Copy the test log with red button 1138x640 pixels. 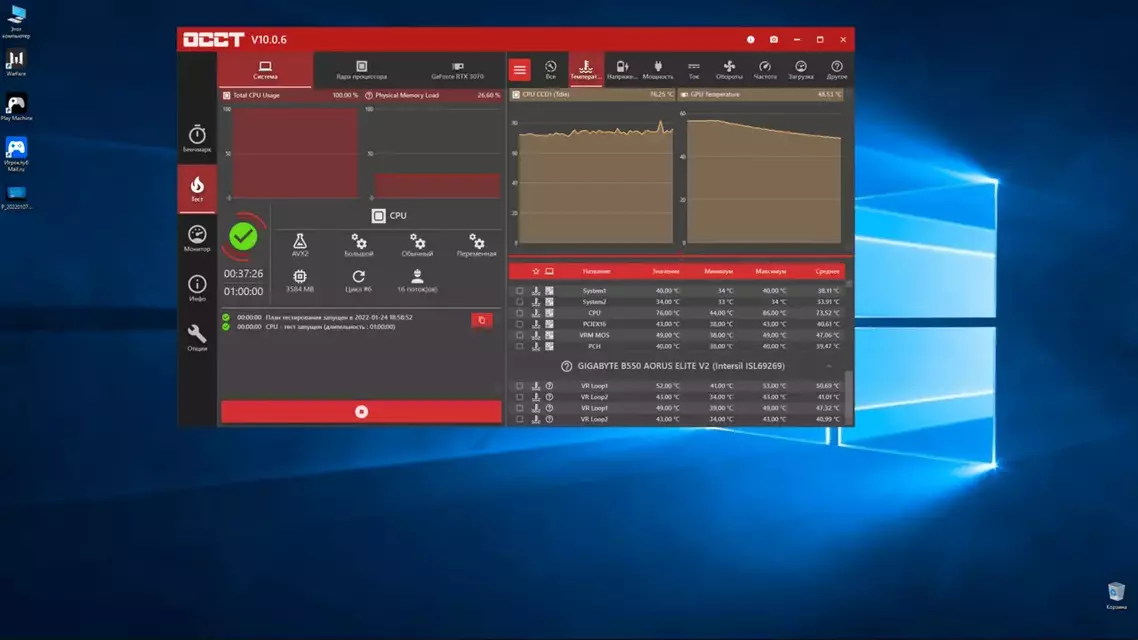point(482,320)
